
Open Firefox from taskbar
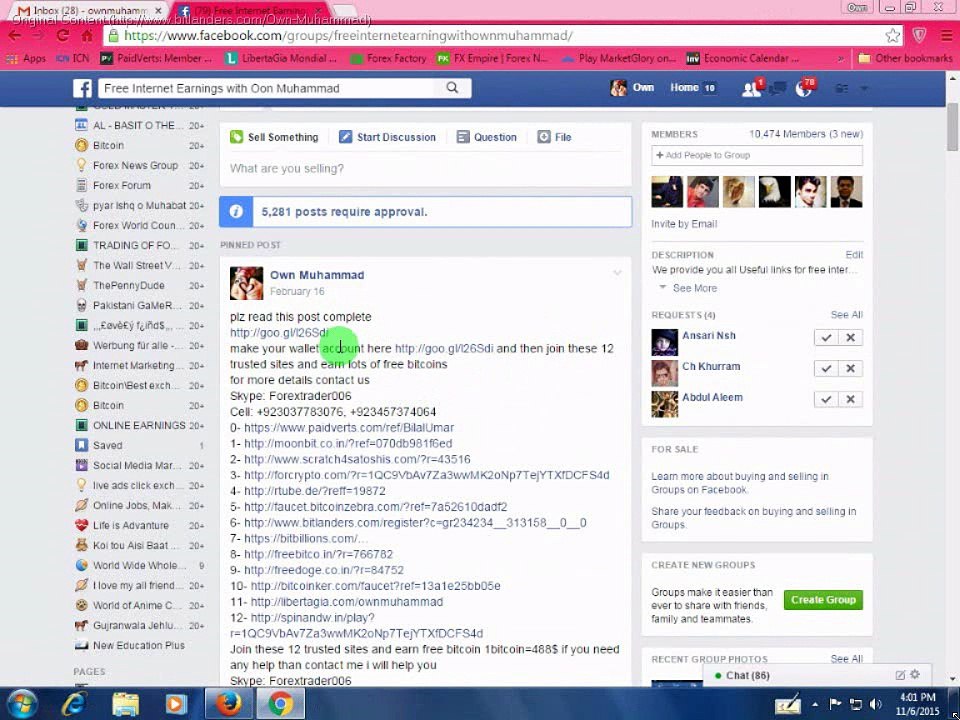(x=228, y=704)
